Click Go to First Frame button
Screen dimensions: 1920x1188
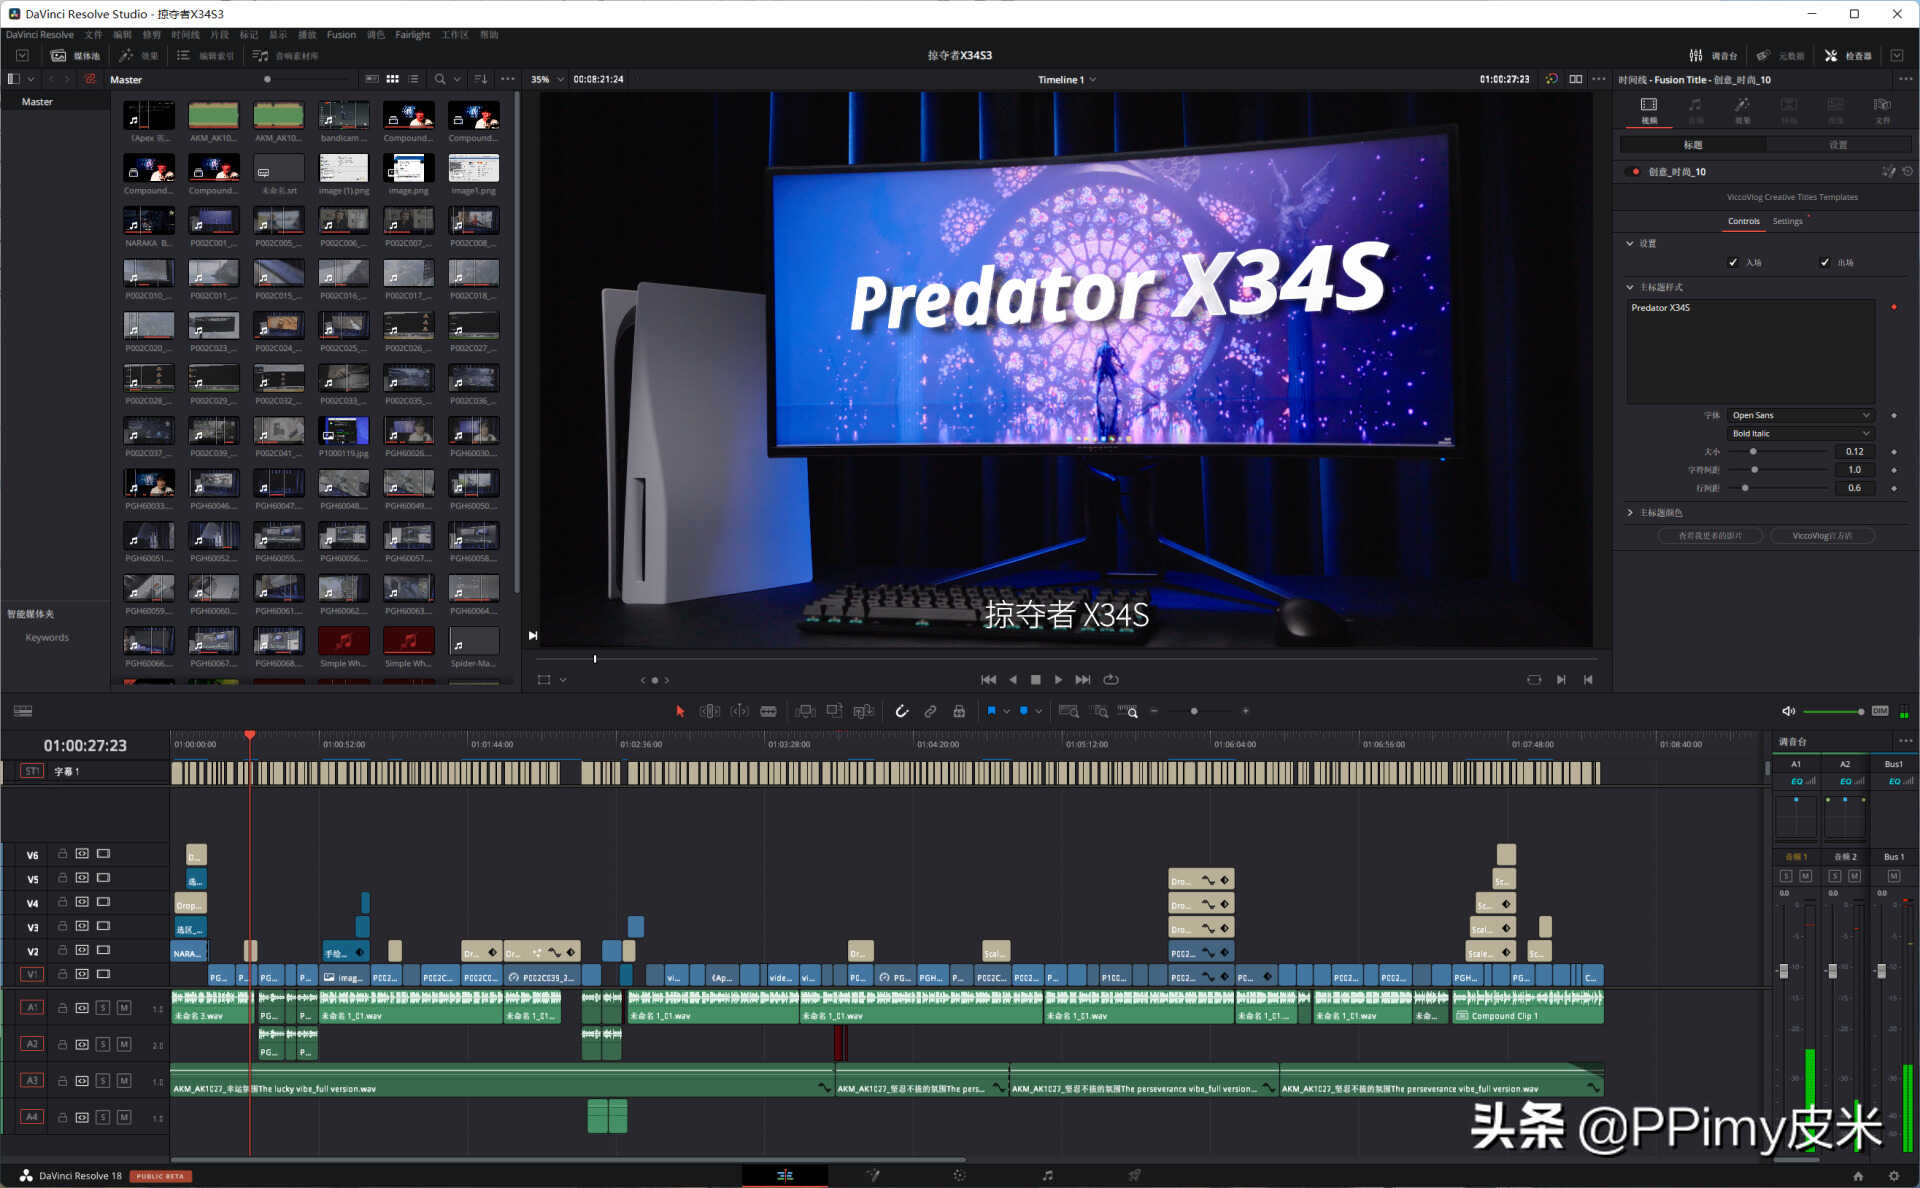[x=988, y=679]
